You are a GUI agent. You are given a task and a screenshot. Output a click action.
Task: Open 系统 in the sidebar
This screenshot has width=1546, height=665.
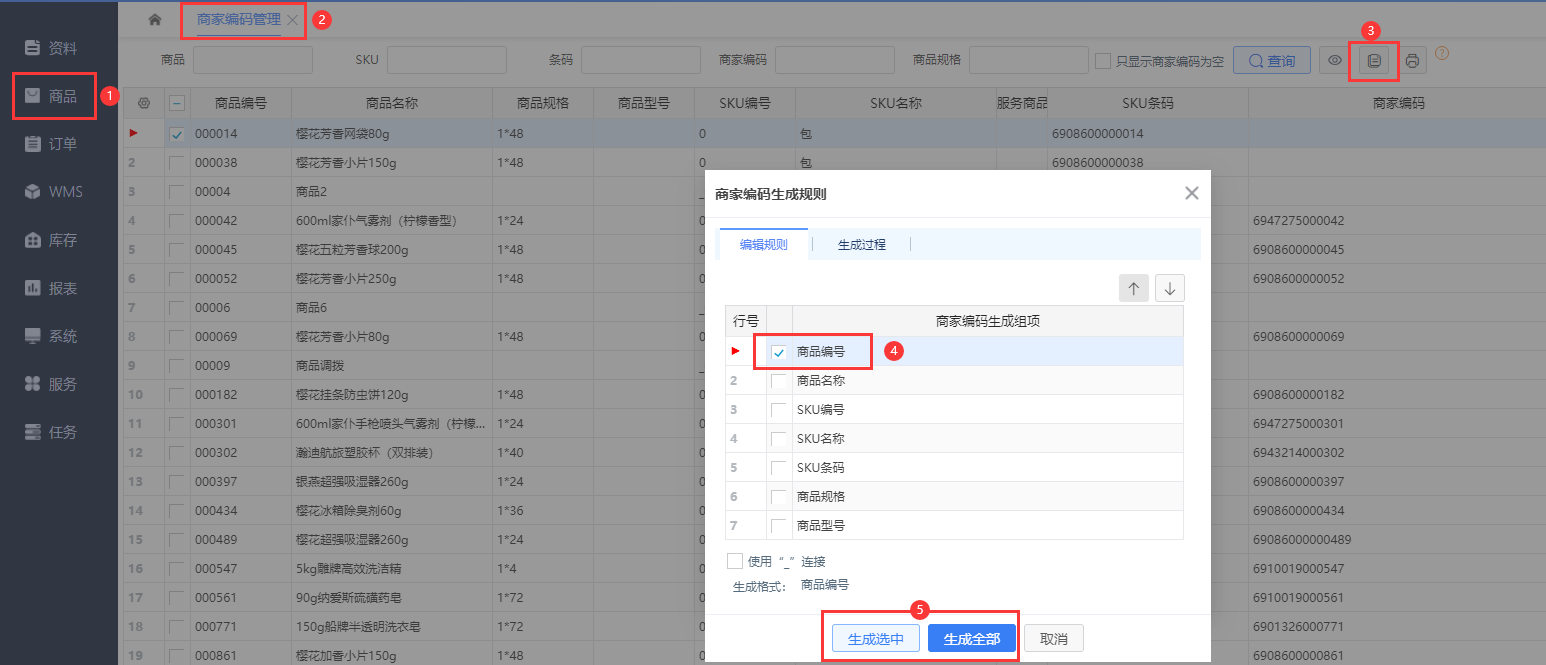pyautogui.click(x=52, y=336)
